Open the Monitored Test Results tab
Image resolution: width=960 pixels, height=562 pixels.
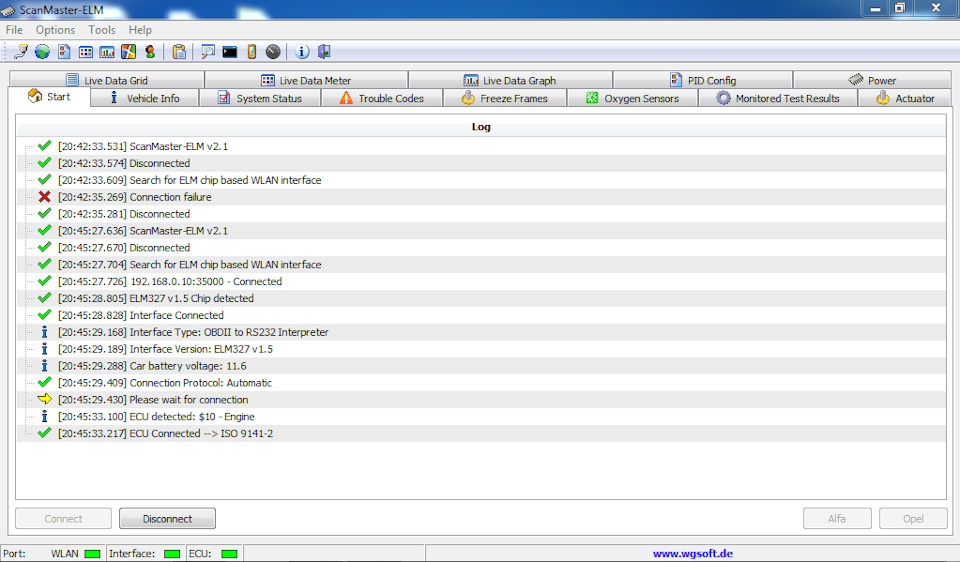(778, 98)
